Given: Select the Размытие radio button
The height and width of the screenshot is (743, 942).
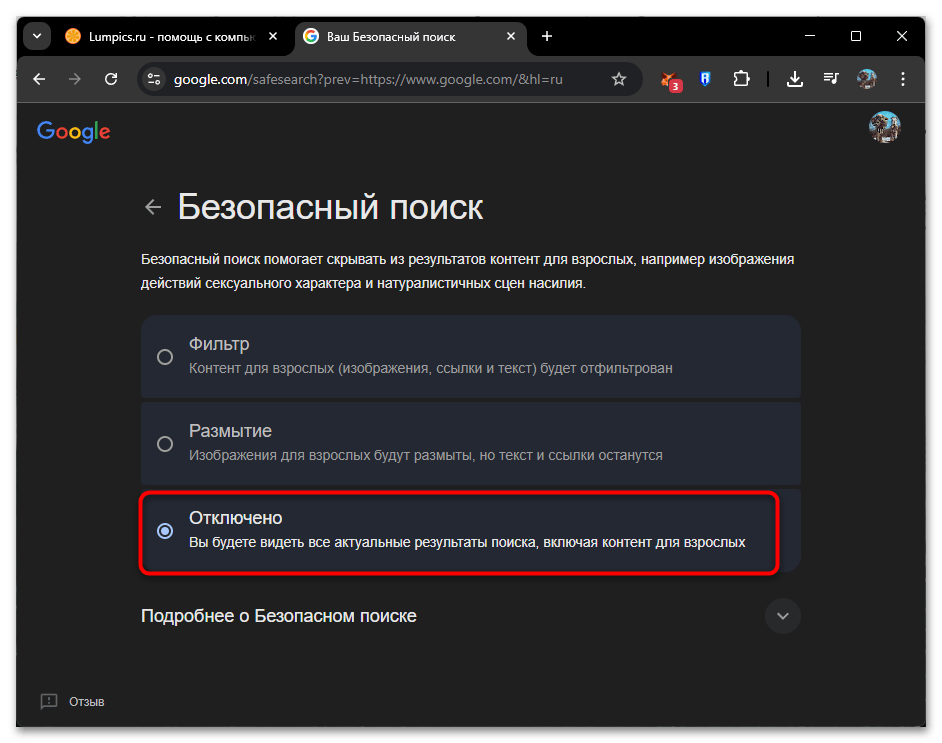Looking at the screenshot, I should coord(165,444).
